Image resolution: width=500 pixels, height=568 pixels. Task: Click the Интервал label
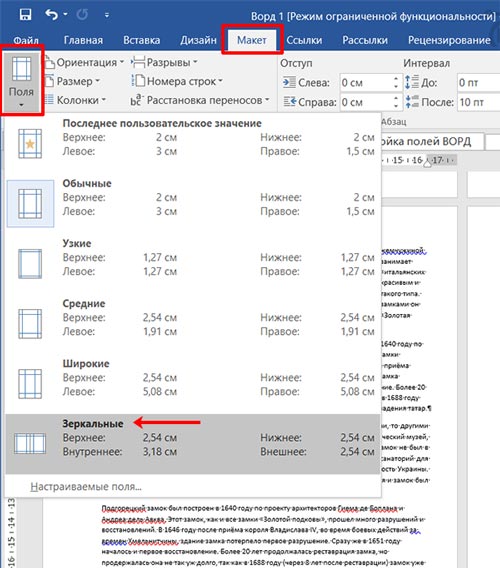pos(426,63)
